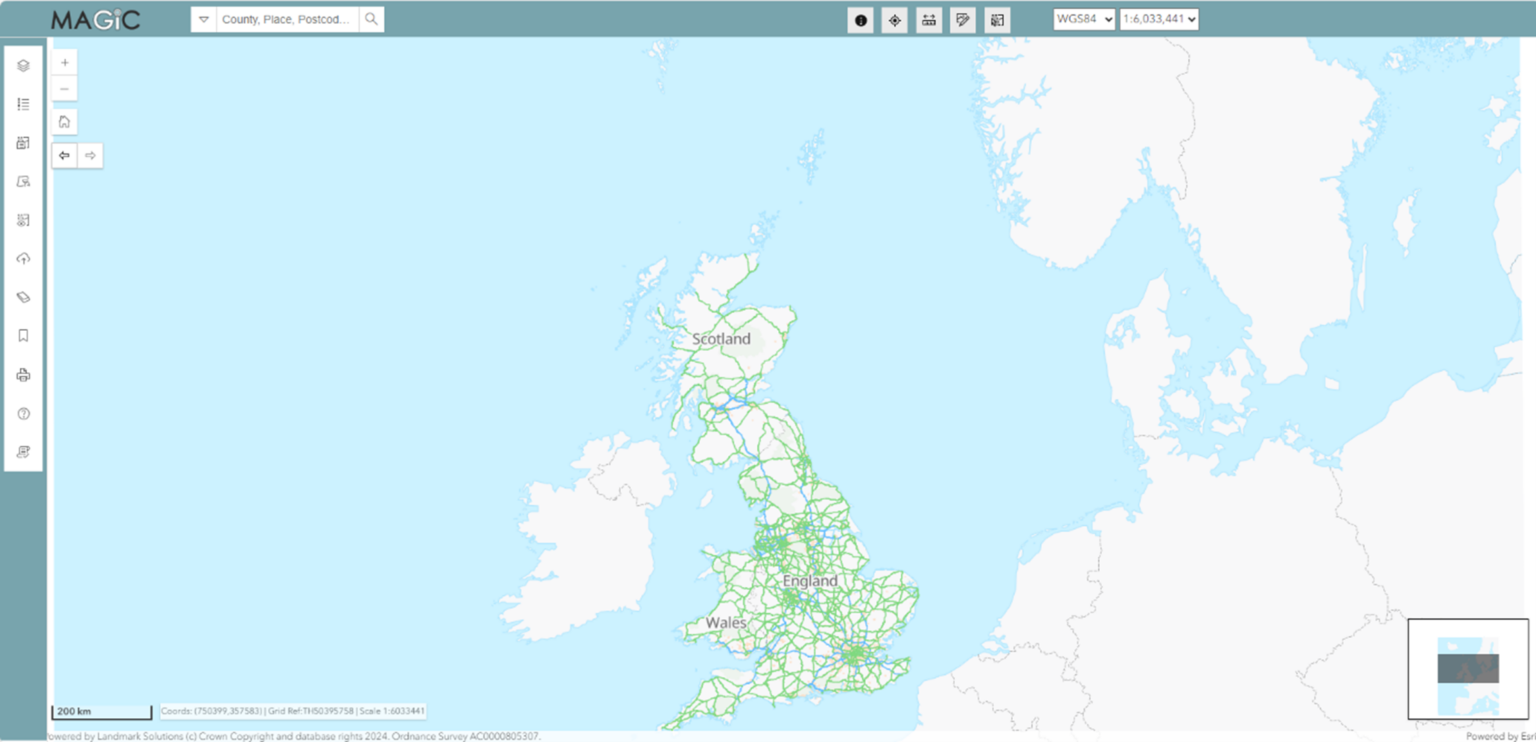The image size is (1536, 742).
Task: Open the Table of Contents layers panel
Action: coord(23,65)
